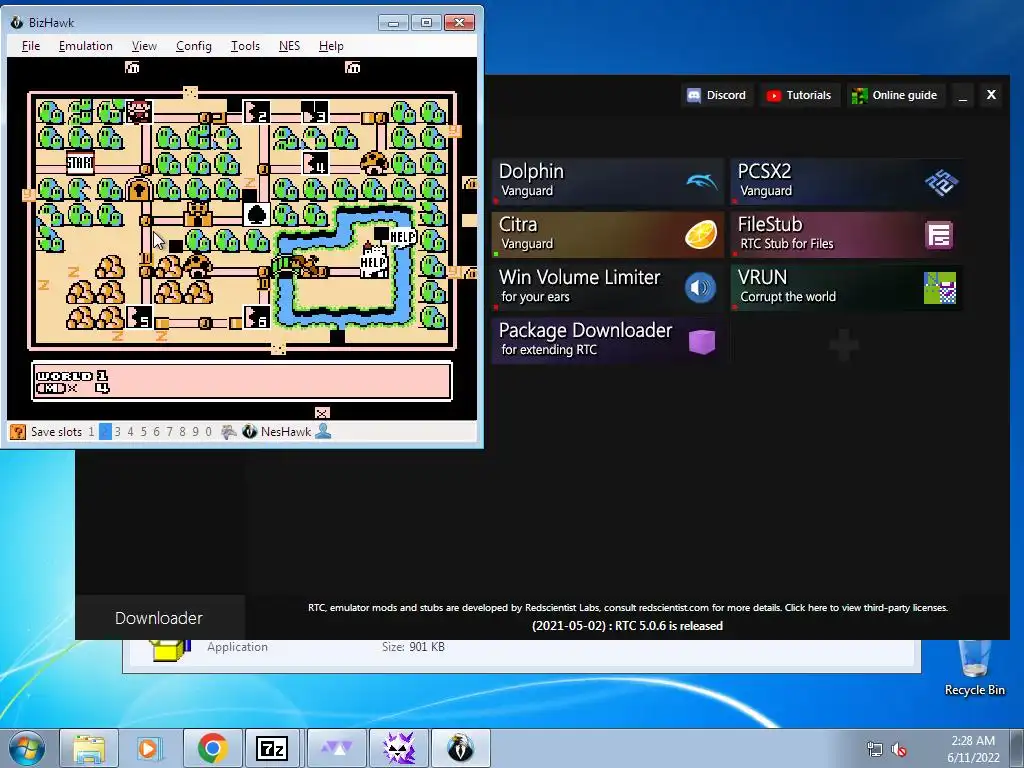Open the Tools menu
This screenshot has height=768, width=1024.
[x=245, y=46]
